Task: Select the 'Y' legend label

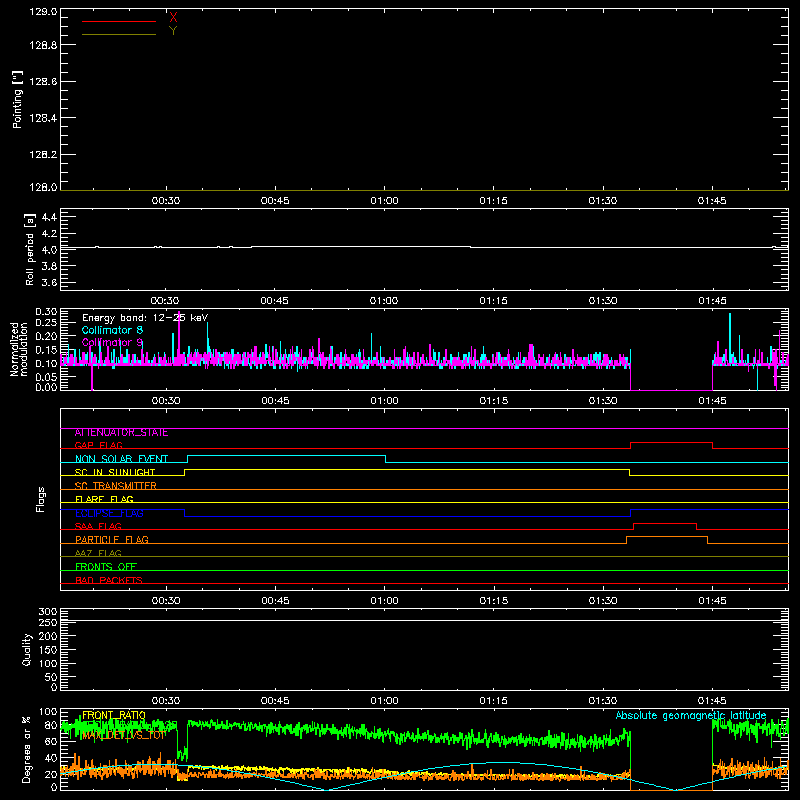Action: tap(173, 31)
